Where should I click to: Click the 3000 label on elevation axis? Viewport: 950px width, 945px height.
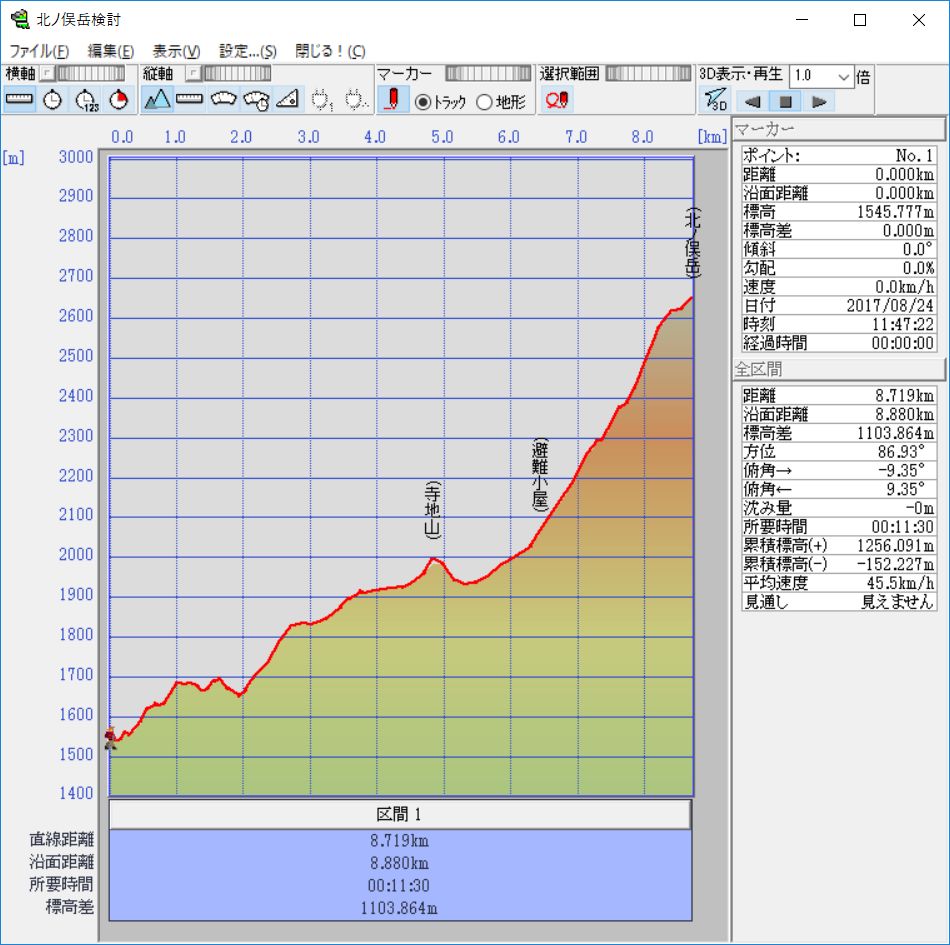pos(76,157)
